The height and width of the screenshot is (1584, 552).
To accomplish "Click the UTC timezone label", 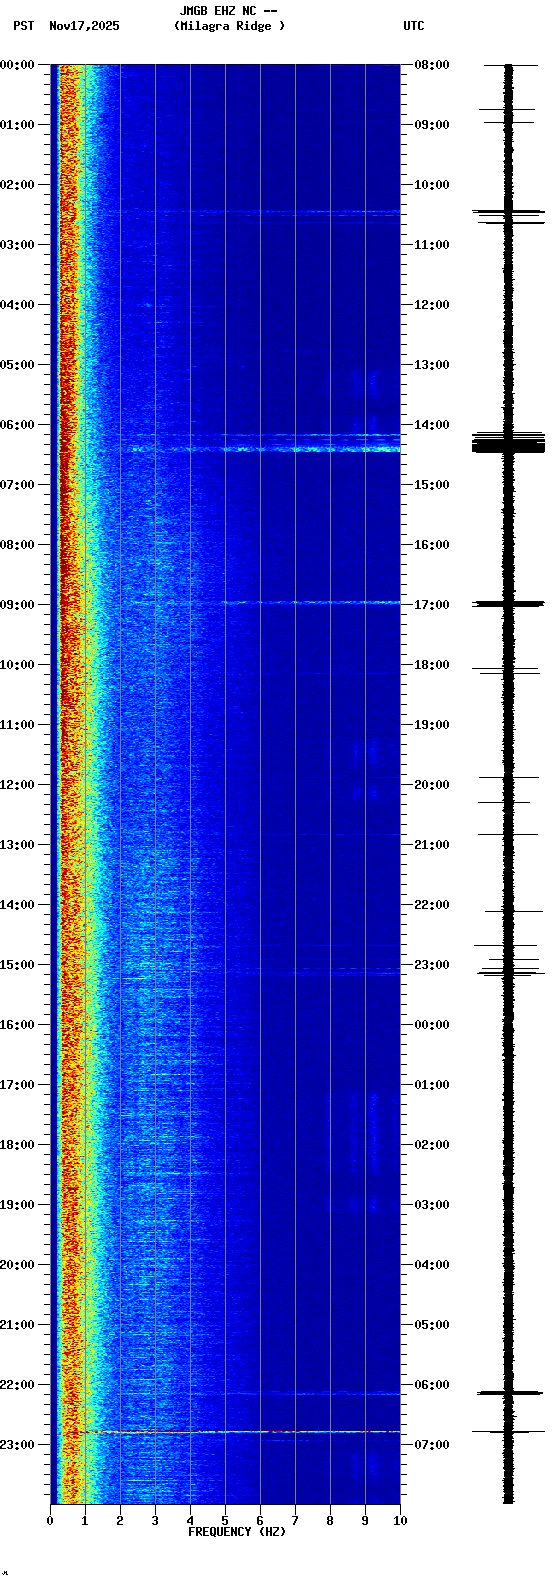I will pos(414,26).
